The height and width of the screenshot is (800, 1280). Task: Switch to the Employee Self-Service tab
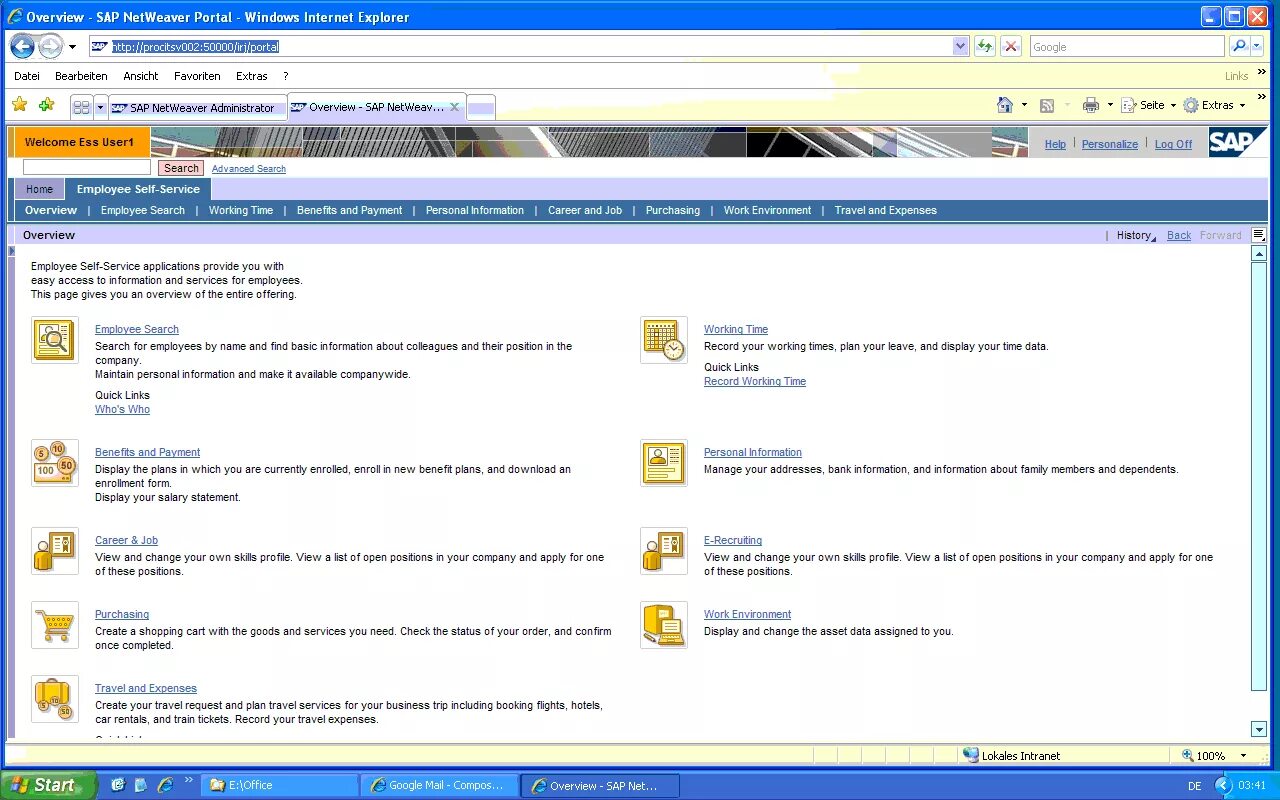(x=138, y=188)
